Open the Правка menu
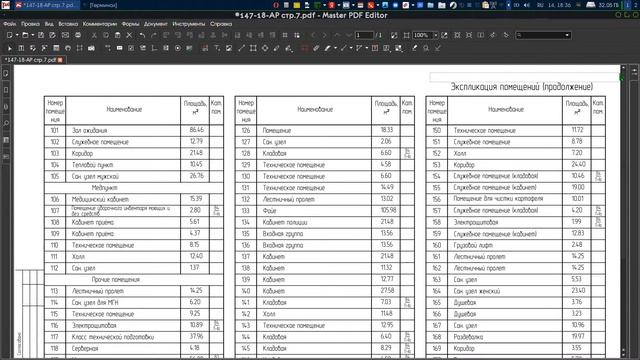This screenshot has height=360, width=640. 30,24
